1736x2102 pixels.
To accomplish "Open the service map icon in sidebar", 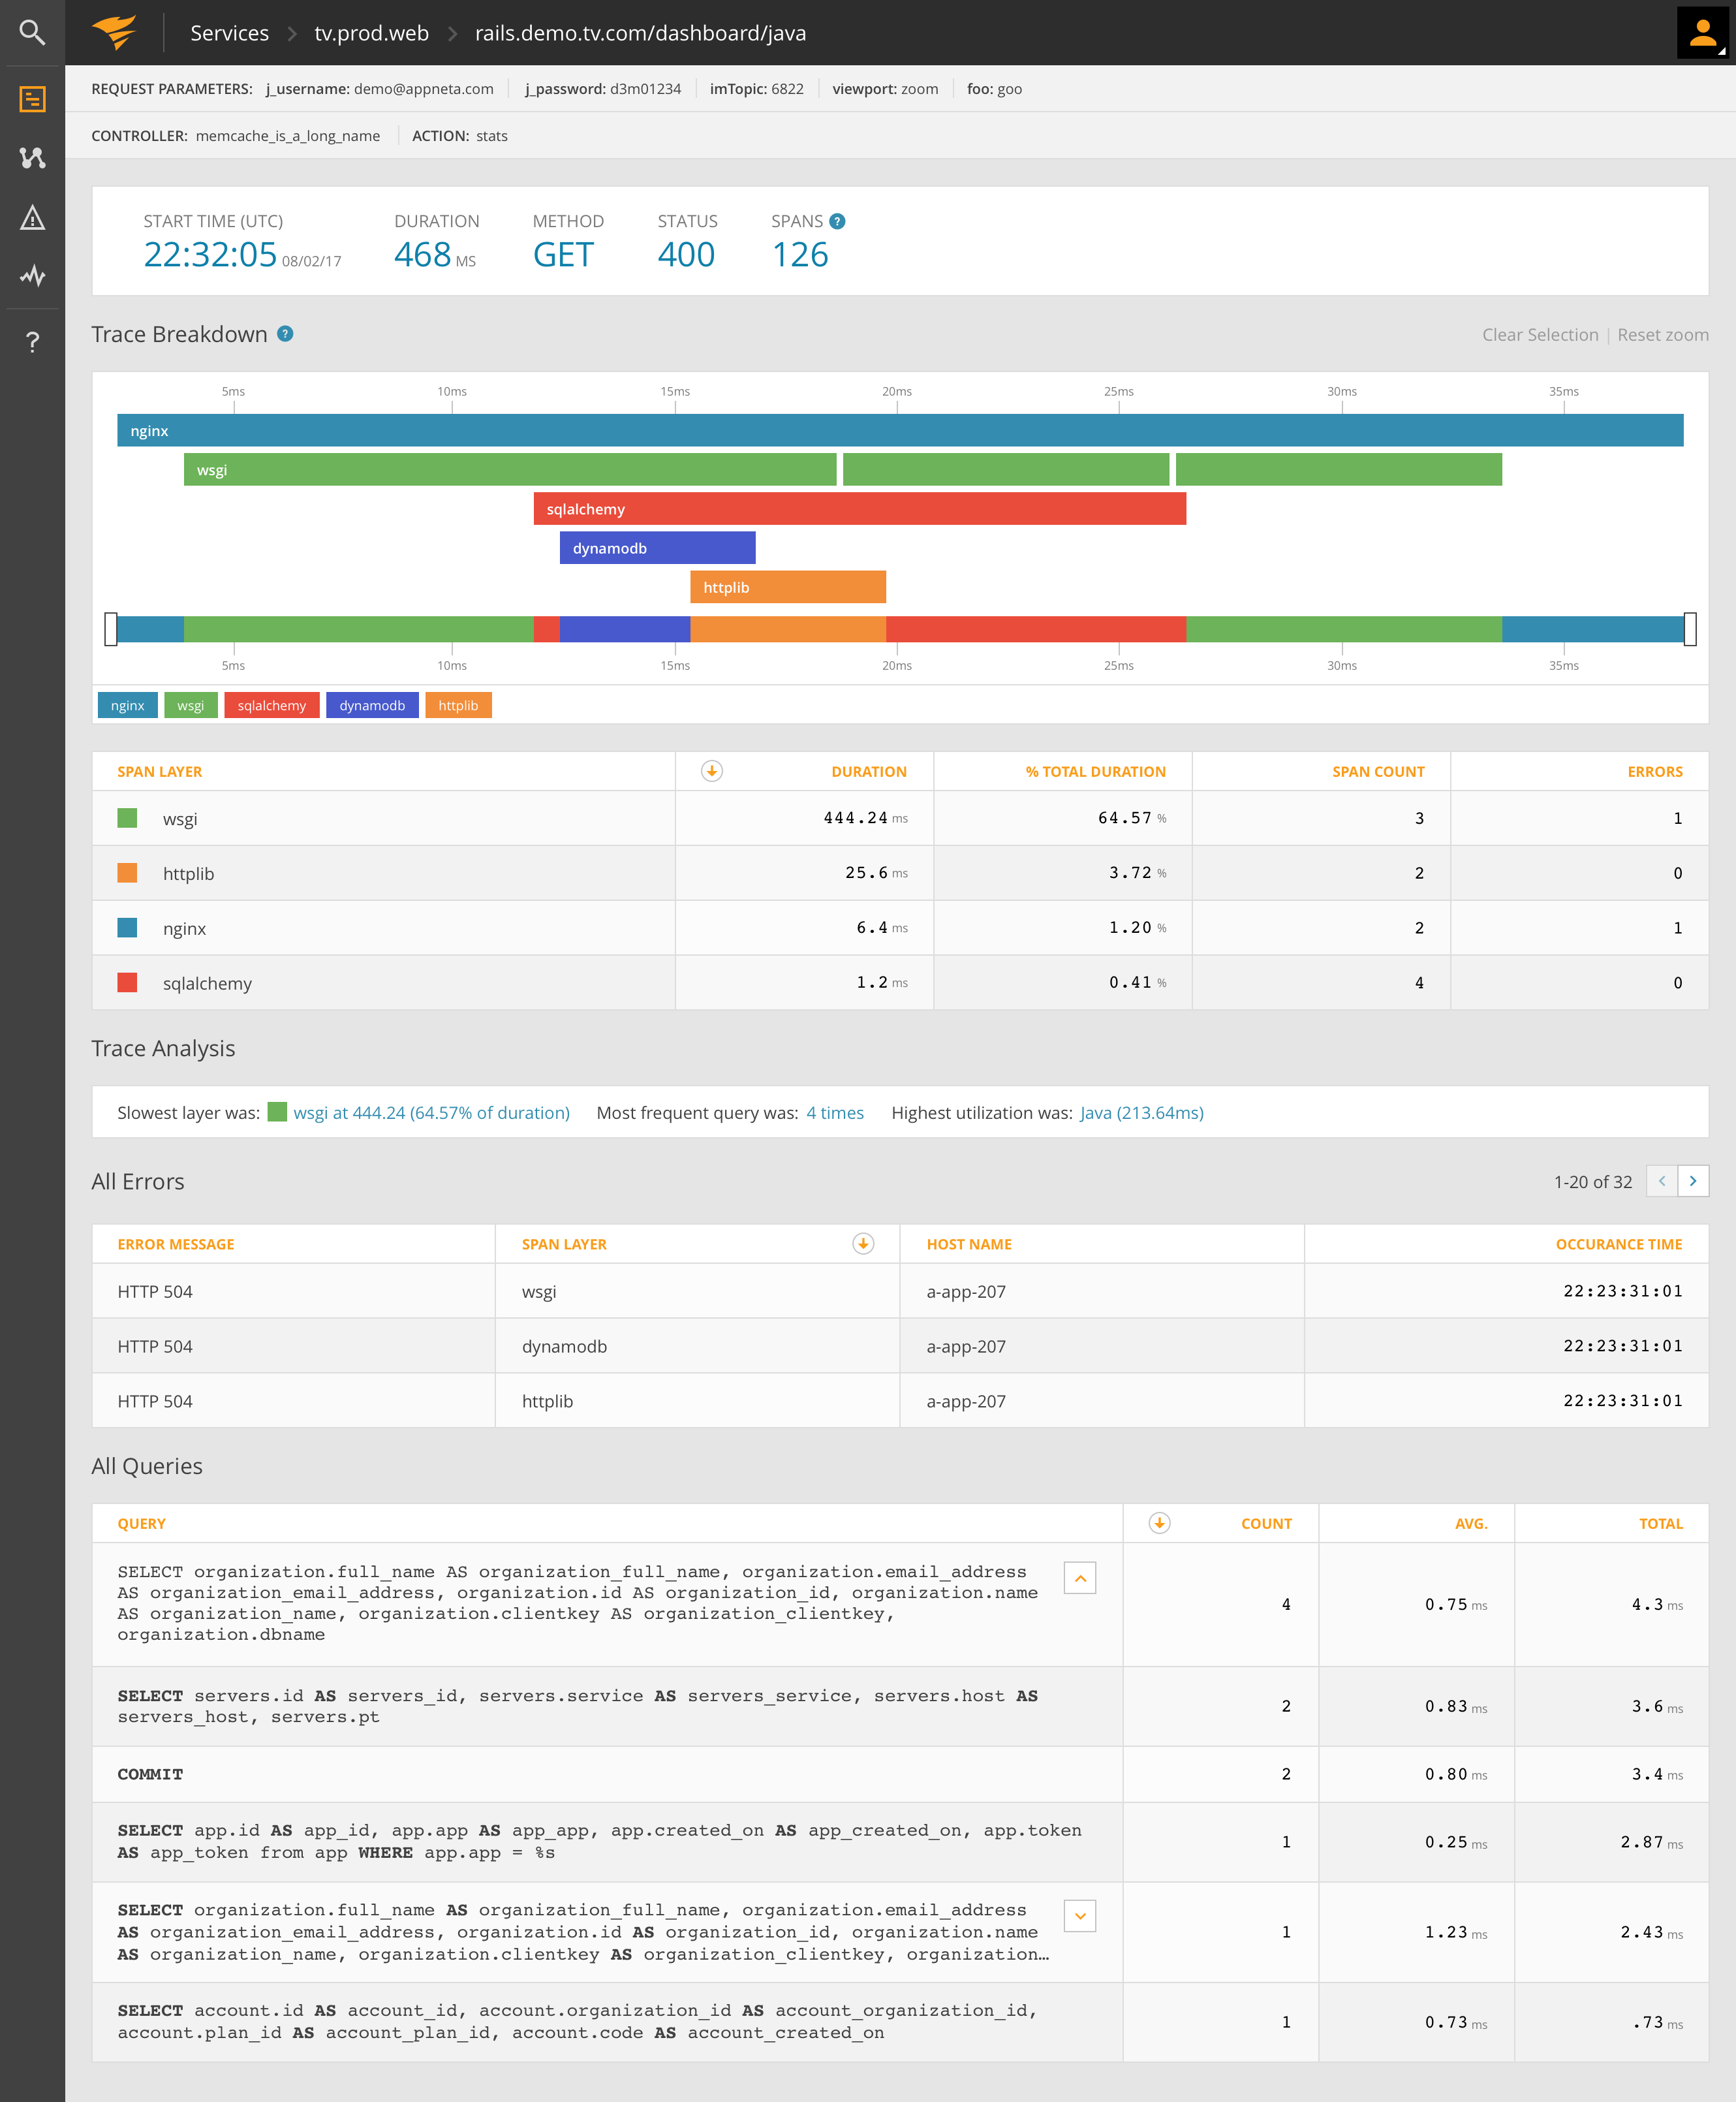I will click(32, 158).
